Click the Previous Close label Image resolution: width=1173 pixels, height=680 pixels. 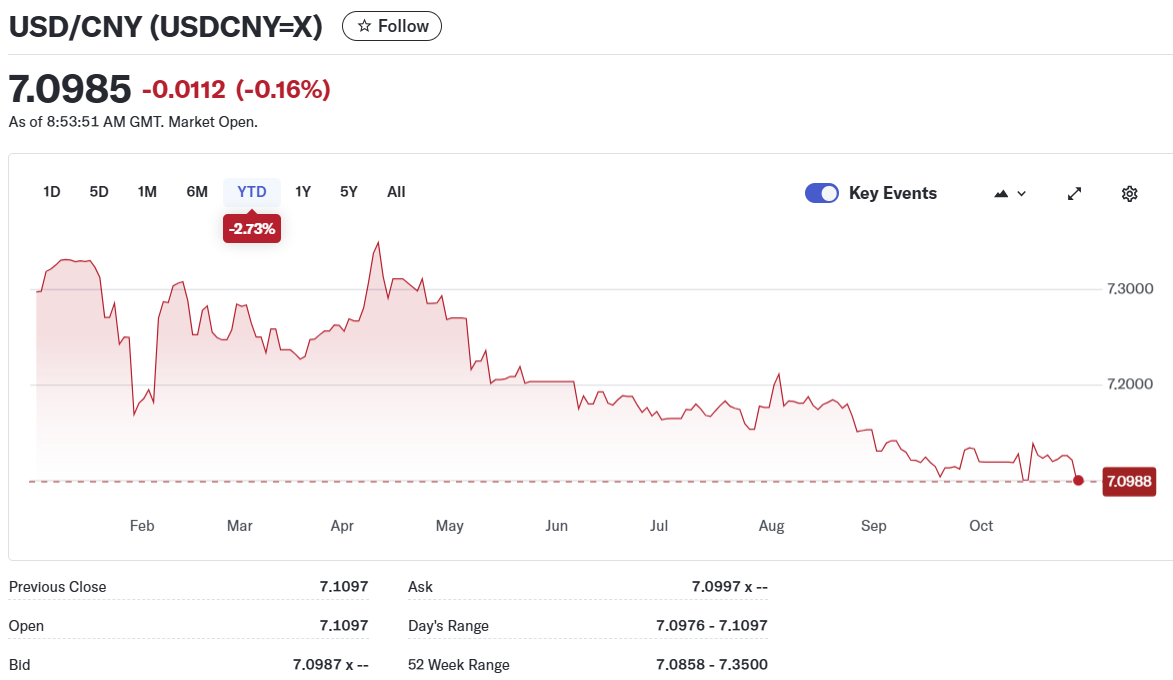57,587
